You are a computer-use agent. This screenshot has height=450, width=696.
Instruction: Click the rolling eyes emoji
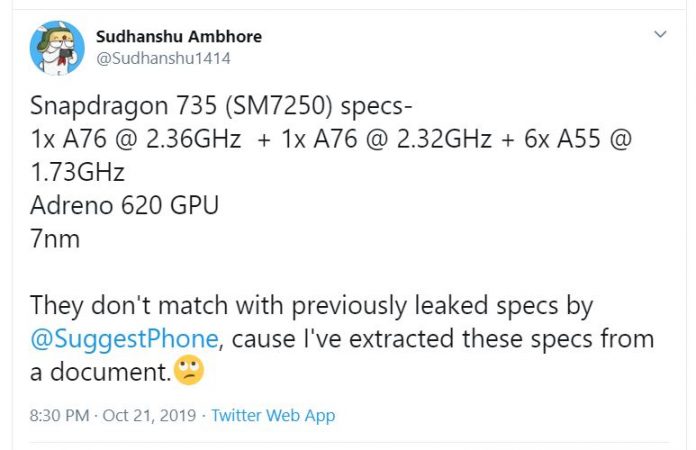(x=188, y=371)
